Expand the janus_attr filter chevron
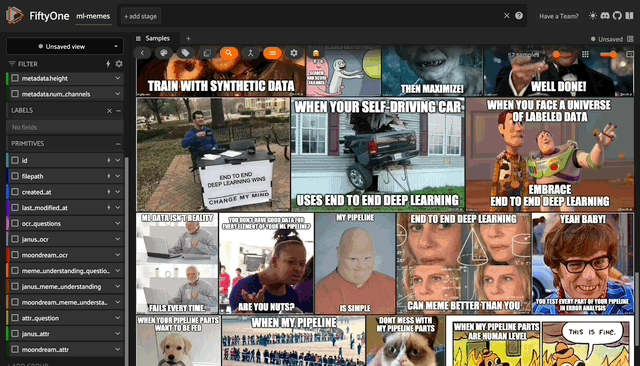The image size is (640, 366). [x=118, y=334]
